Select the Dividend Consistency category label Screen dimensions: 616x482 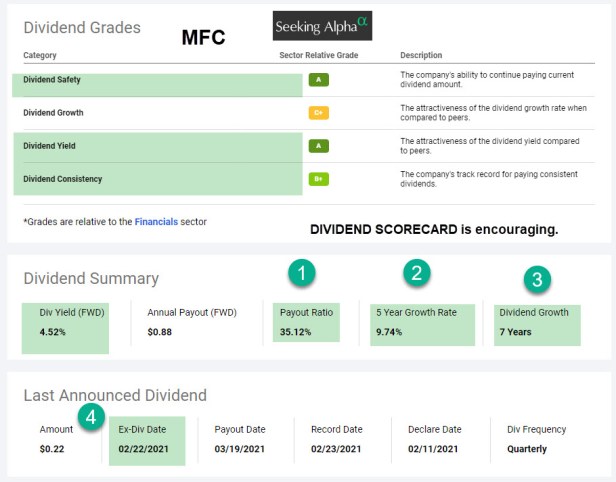pyautogui.click(x=63, y=180)
